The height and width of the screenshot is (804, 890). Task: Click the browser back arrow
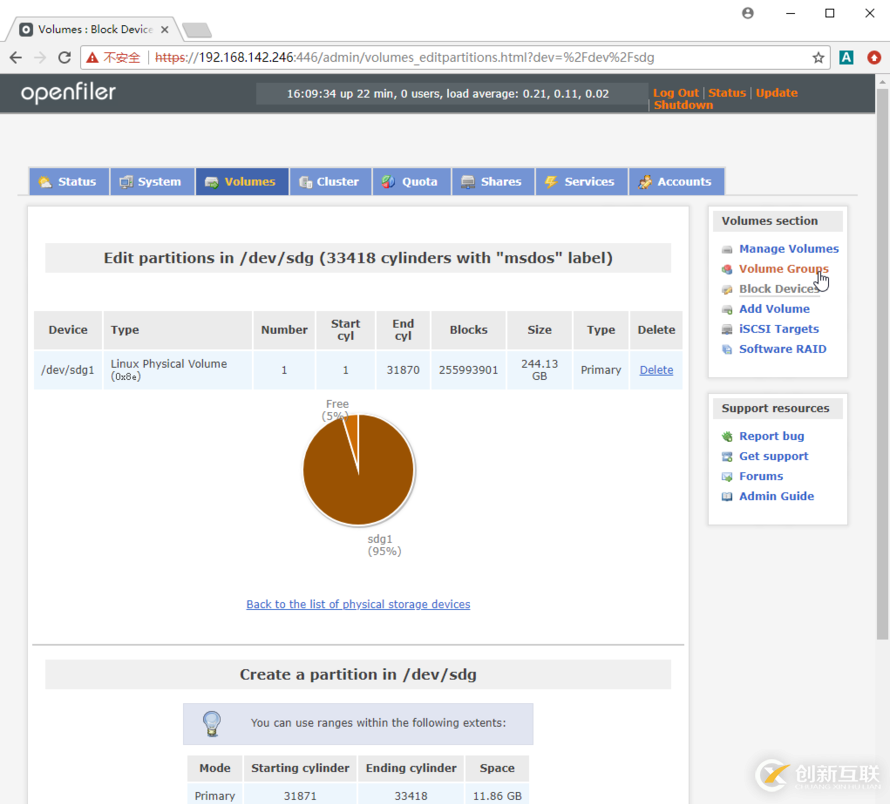click(16, 58)
